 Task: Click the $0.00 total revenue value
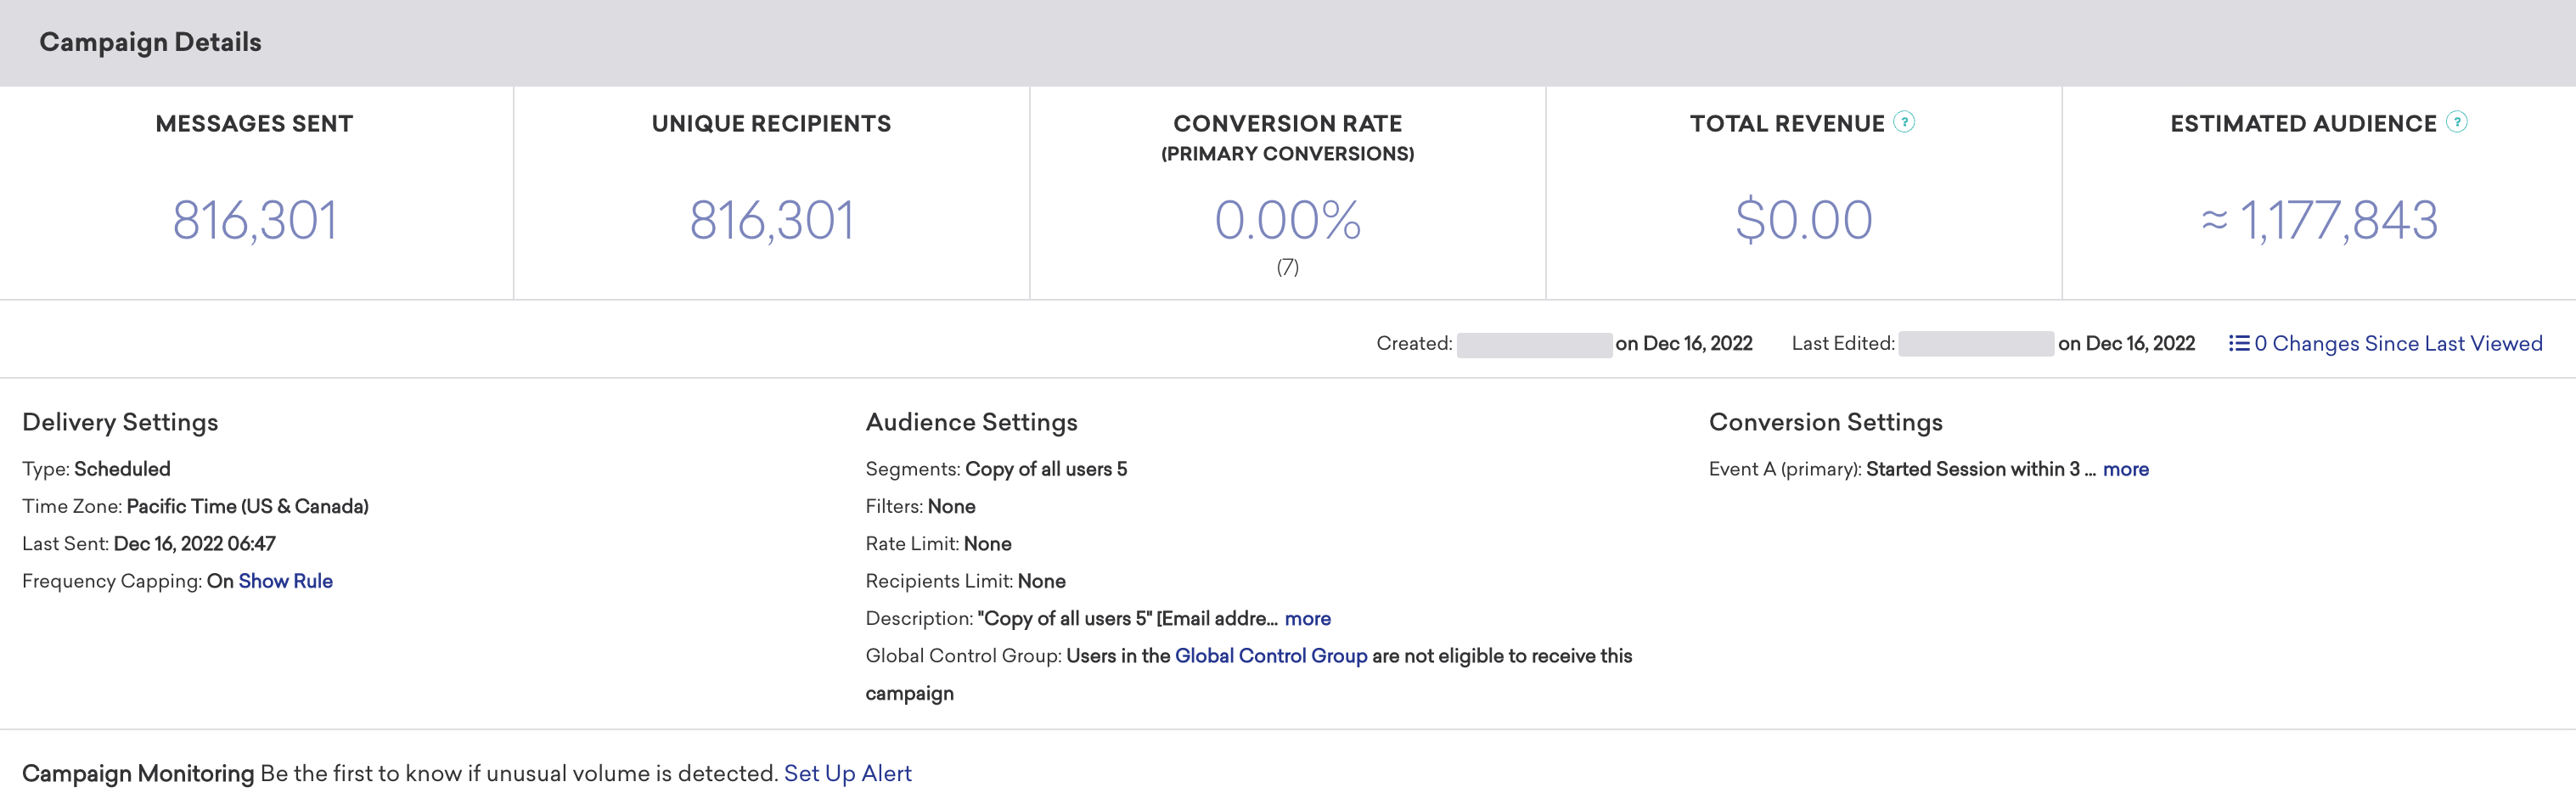[x=1803, y=220]
